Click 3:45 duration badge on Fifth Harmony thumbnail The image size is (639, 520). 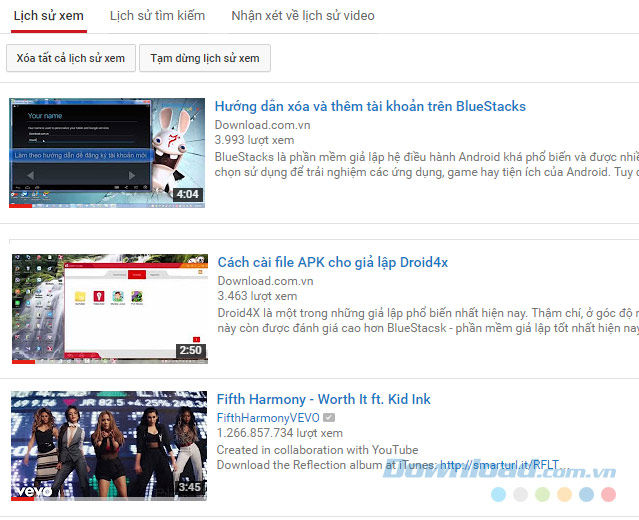pyautogui.click(x=189, y=487)
